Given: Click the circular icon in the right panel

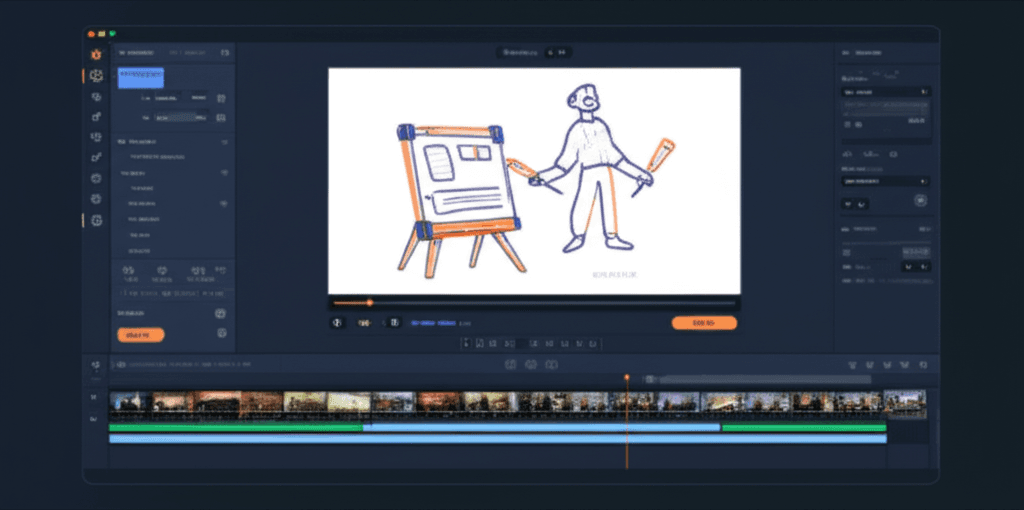Looking at the screenshot, I should coord(921,200).
